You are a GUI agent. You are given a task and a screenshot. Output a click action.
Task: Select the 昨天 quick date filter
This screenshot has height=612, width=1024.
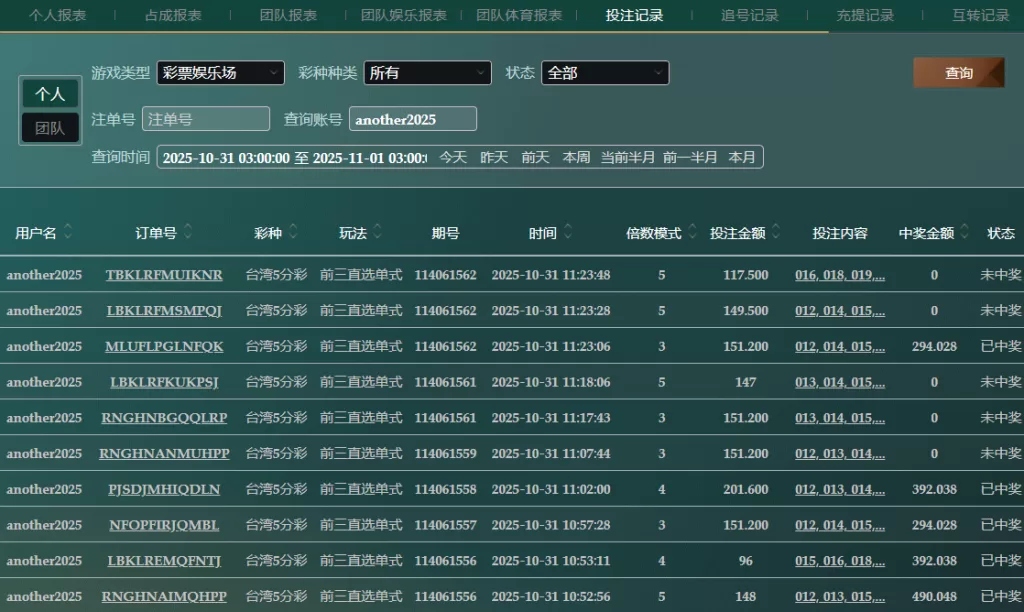(494, 157)
